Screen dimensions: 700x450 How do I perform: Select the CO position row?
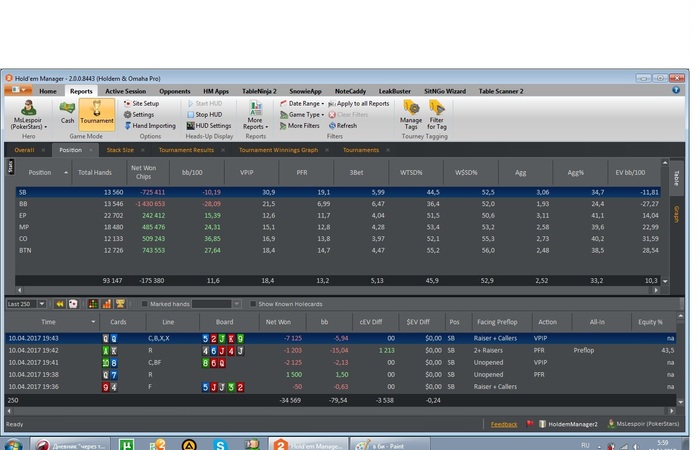pyautogui.click(x=338, y=239)
